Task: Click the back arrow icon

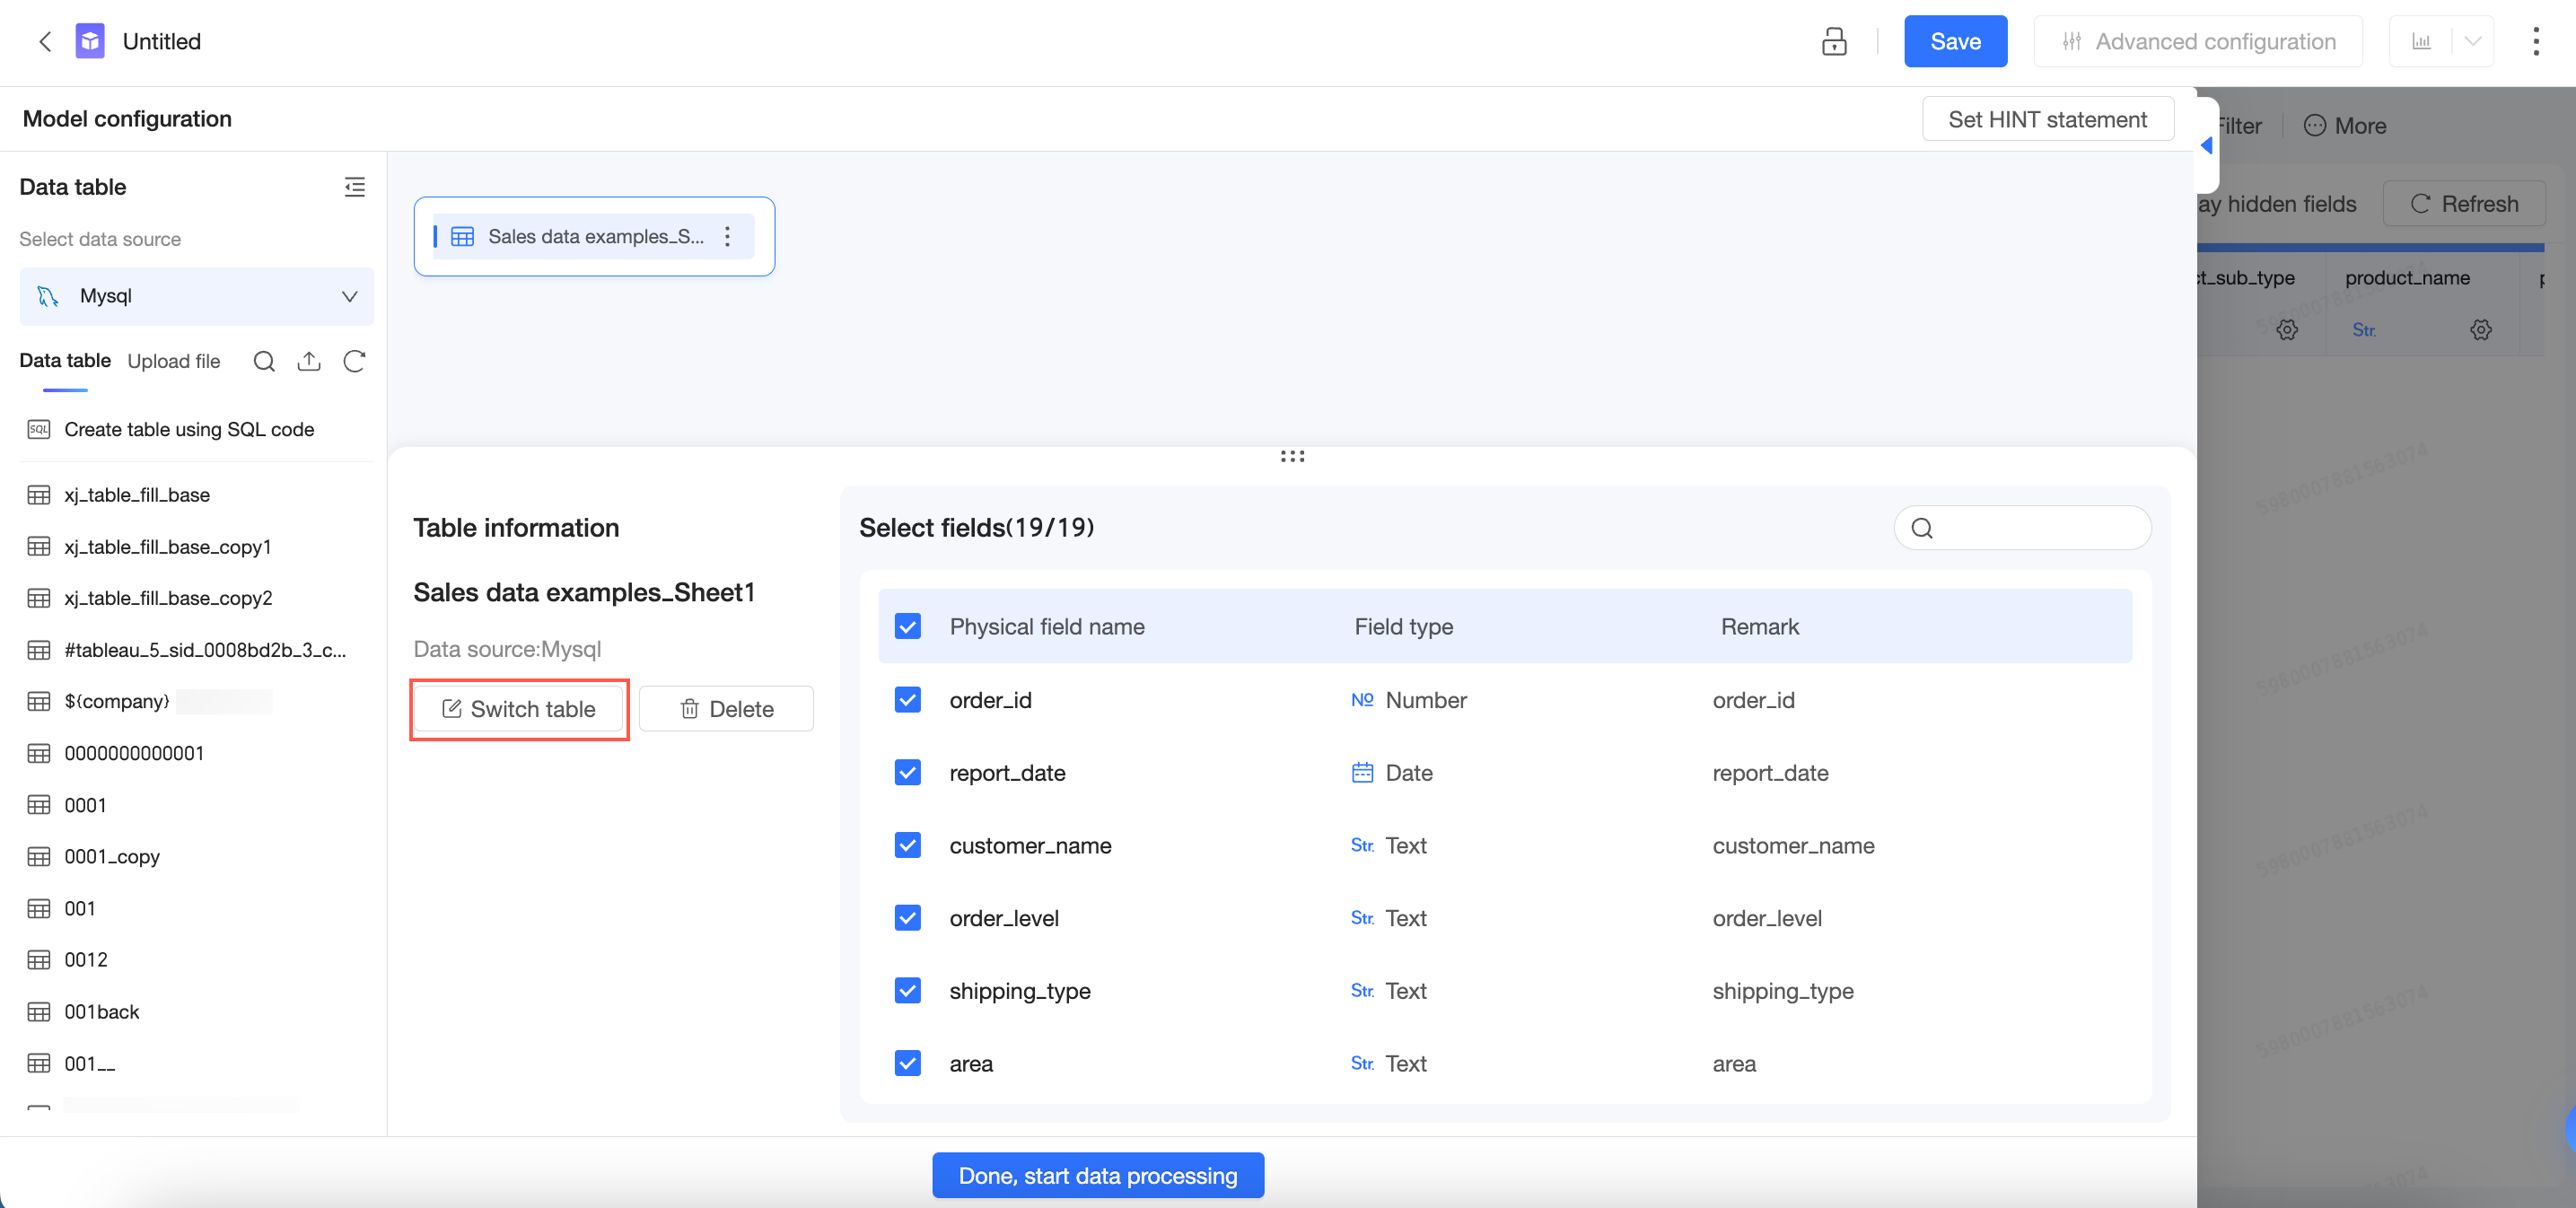Action: click(44, 41)
